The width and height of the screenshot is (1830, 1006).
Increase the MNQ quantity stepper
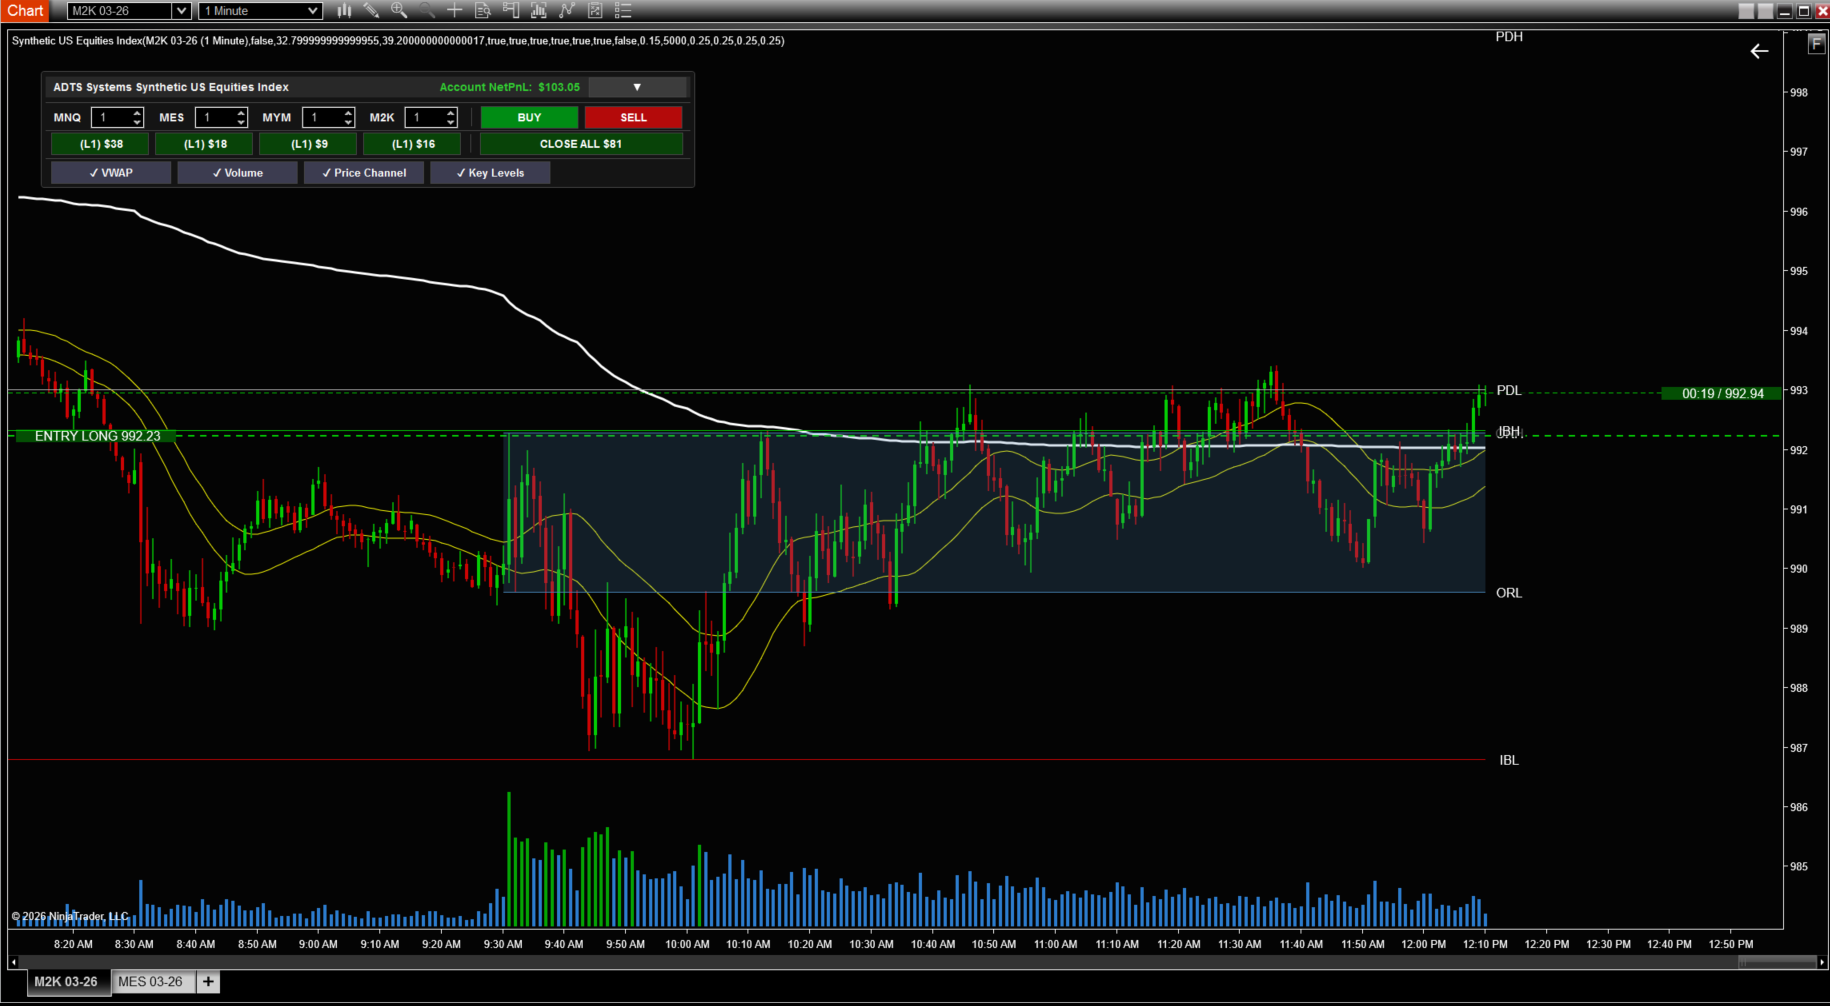point(138,113)
